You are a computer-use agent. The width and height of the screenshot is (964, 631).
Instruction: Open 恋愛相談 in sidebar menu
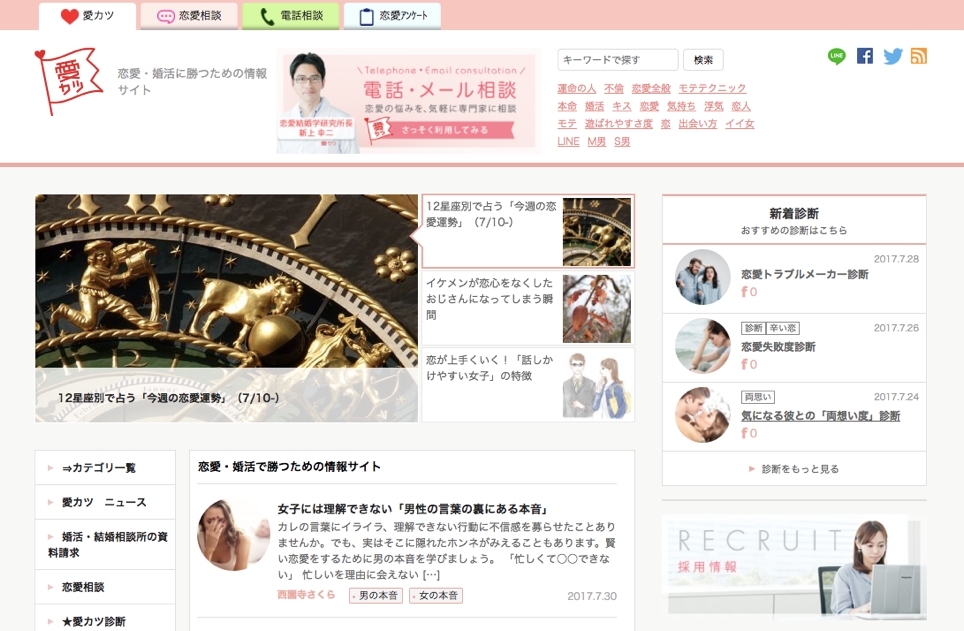tap(105, 587)
